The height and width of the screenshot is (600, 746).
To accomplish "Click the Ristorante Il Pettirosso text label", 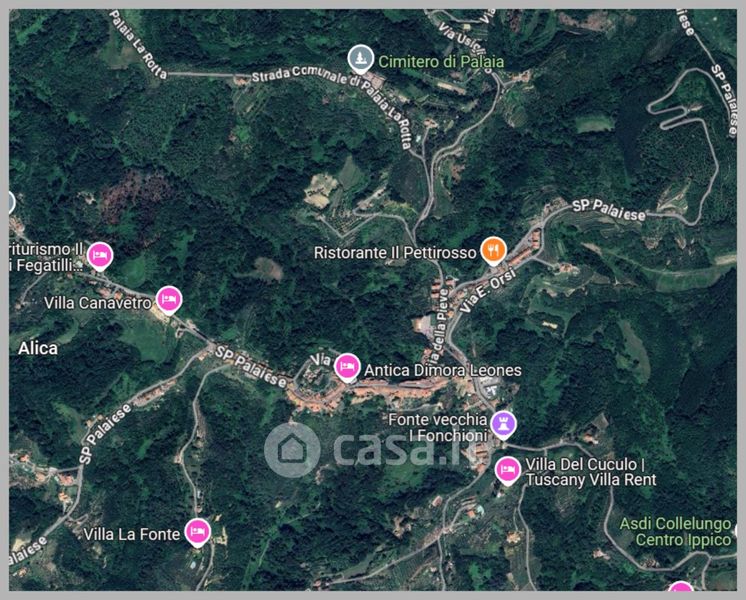I will 395,253.
